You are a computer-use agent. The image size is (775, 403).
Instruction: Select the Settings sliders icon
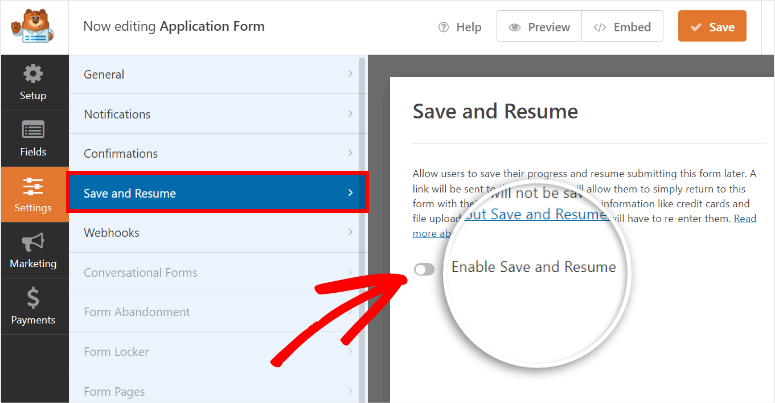[x=33, y=186]
